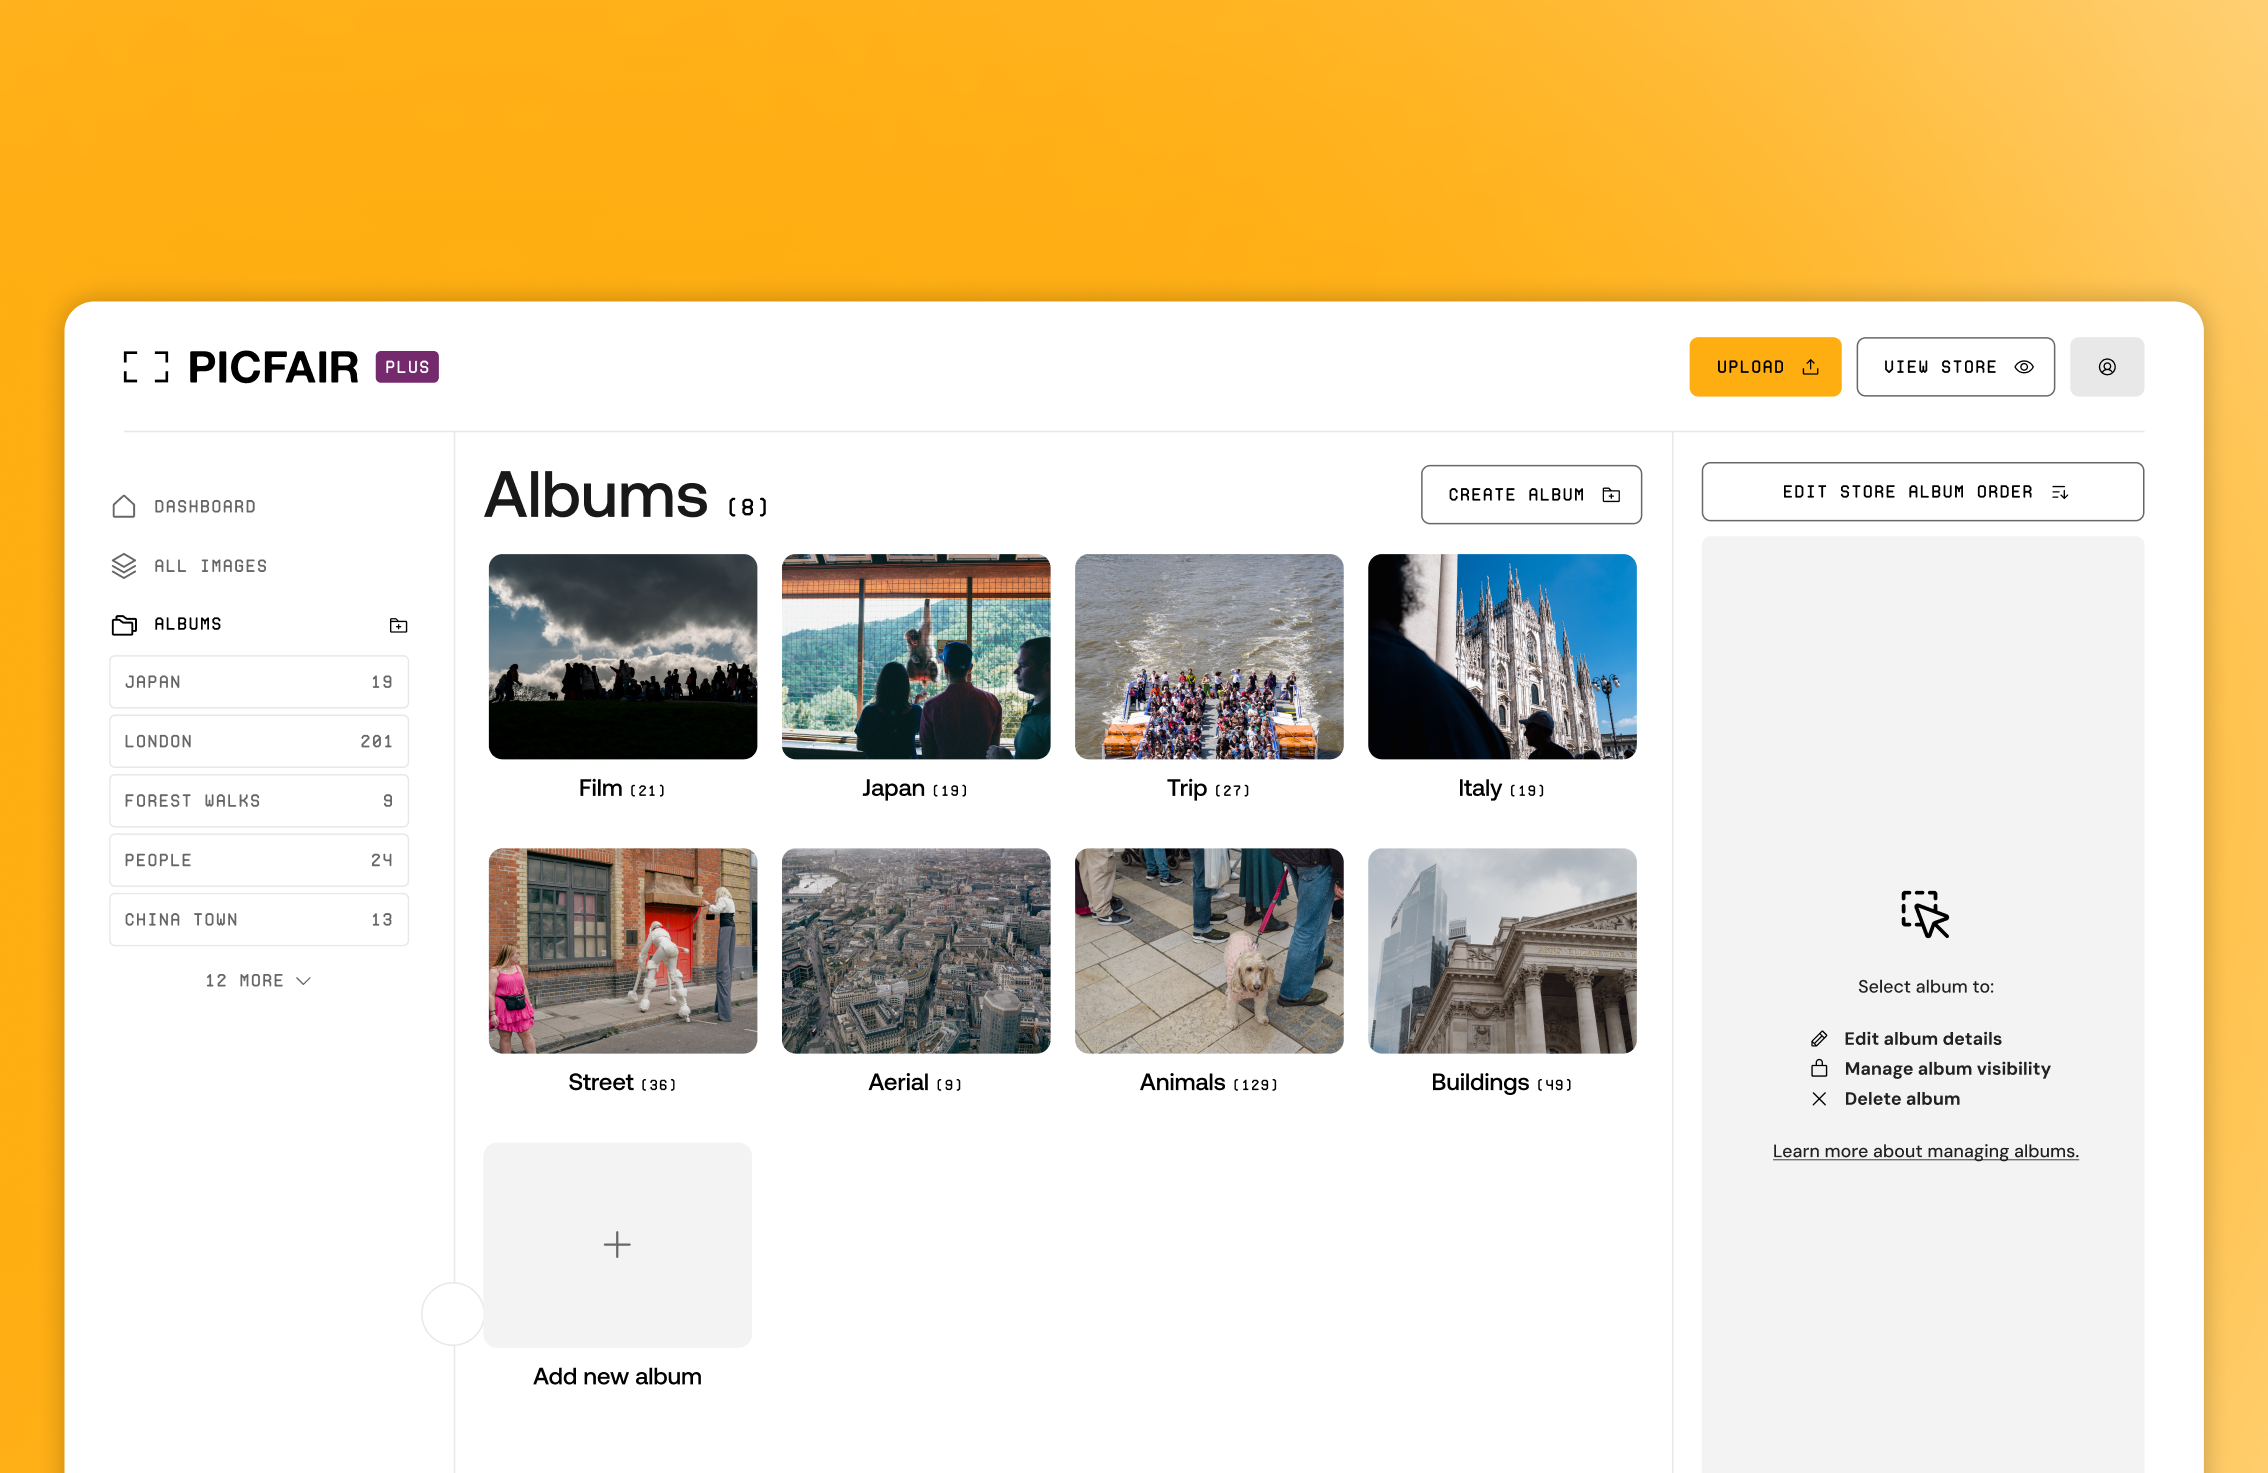Viewport: 2268px width, 1473px height.
Task: Click the Albums folder icon in sidebar
Action: [x=124, y=625]
